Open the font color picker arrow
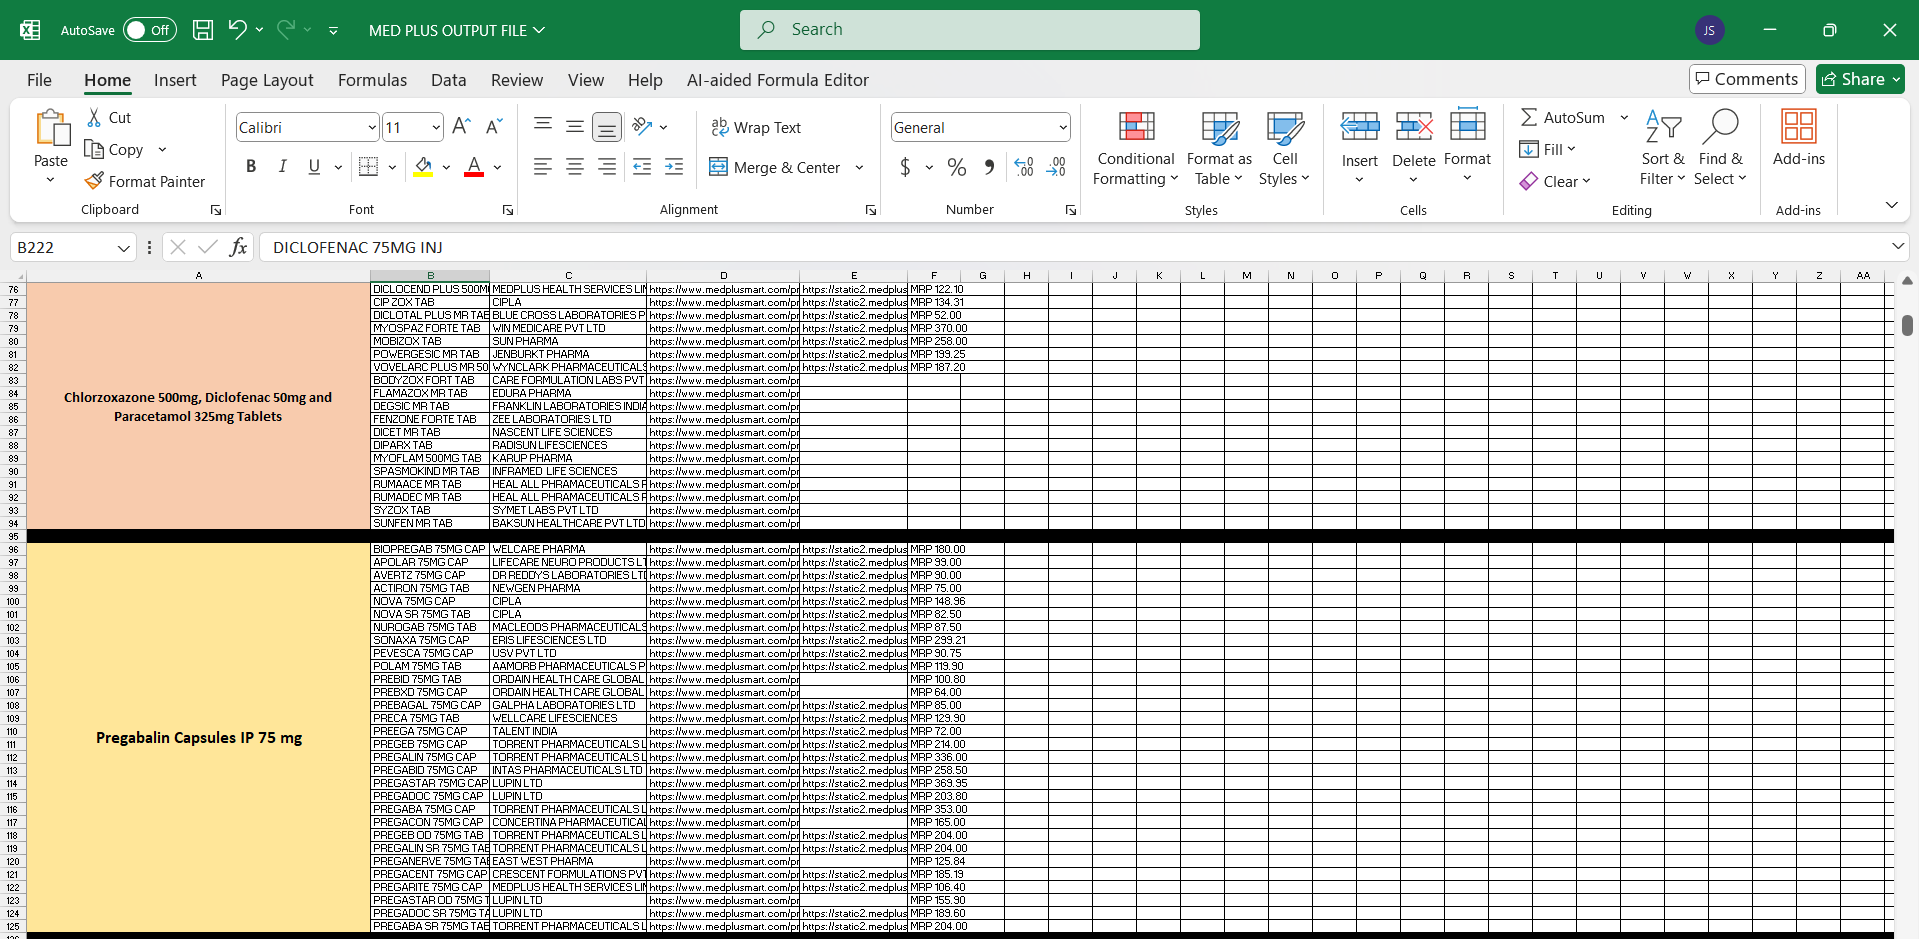Viewport: 1919px width, 939px height. tap(497, 167)
